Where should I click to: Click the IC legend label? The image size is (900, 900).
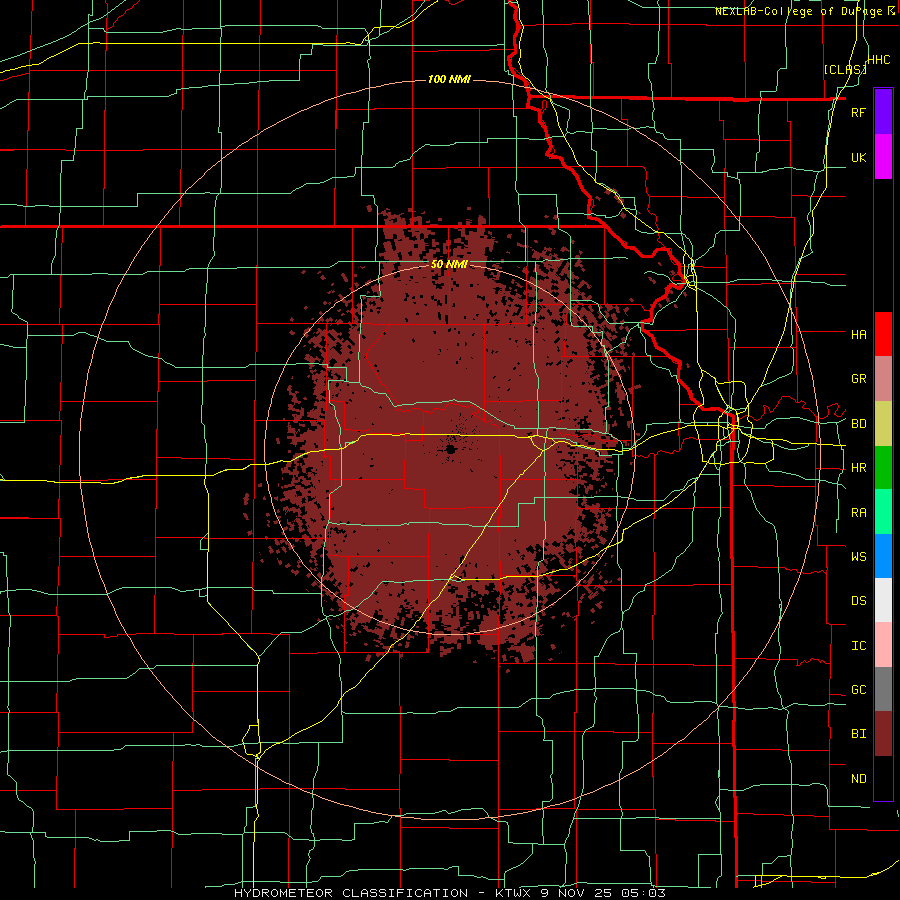[x=858, y=646]
